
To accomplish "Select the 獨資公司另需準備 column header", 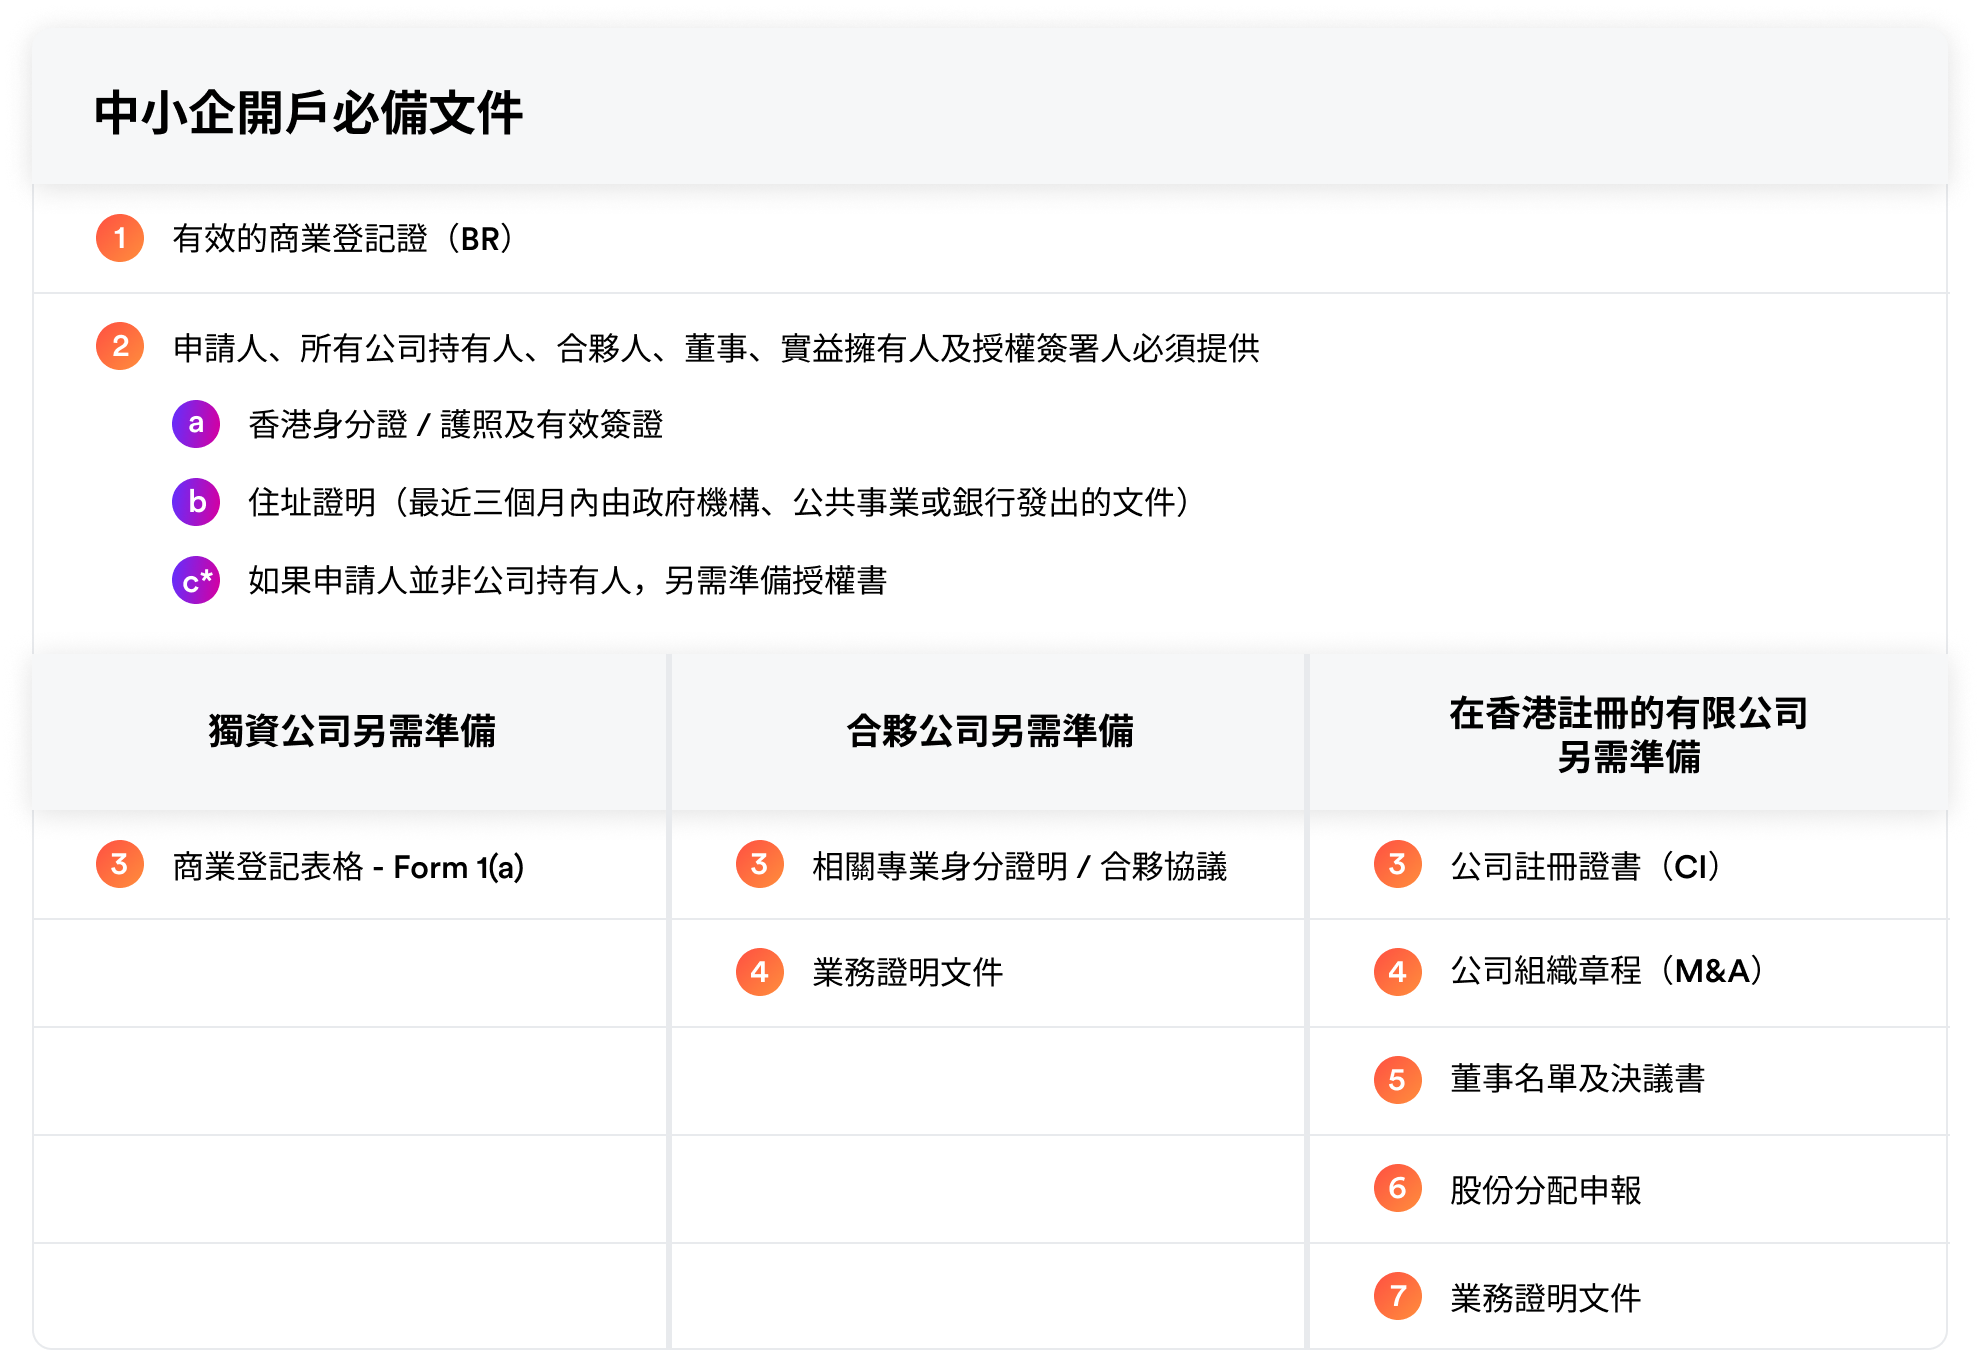I will [x=352, y=730].
